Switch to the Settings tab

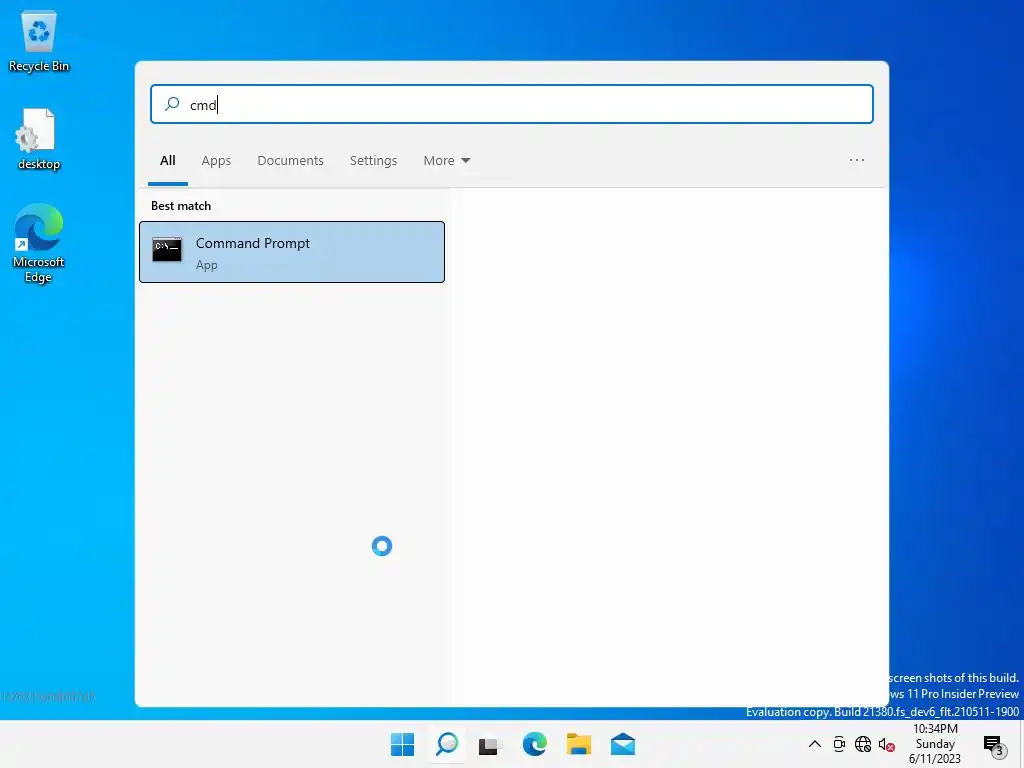(x=374, y=161)
